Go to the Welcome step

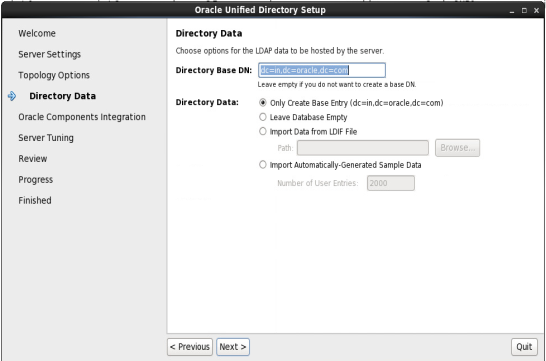tap(37, 33)
